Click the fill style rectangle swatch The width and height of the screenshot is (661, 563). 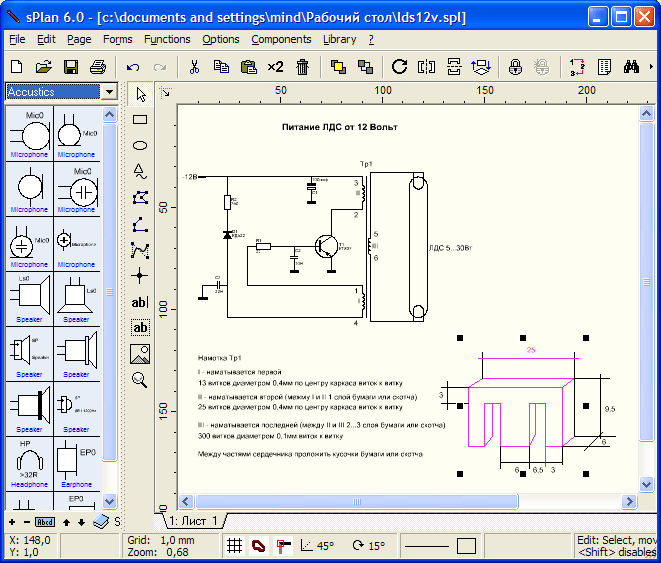pos(466,546)
